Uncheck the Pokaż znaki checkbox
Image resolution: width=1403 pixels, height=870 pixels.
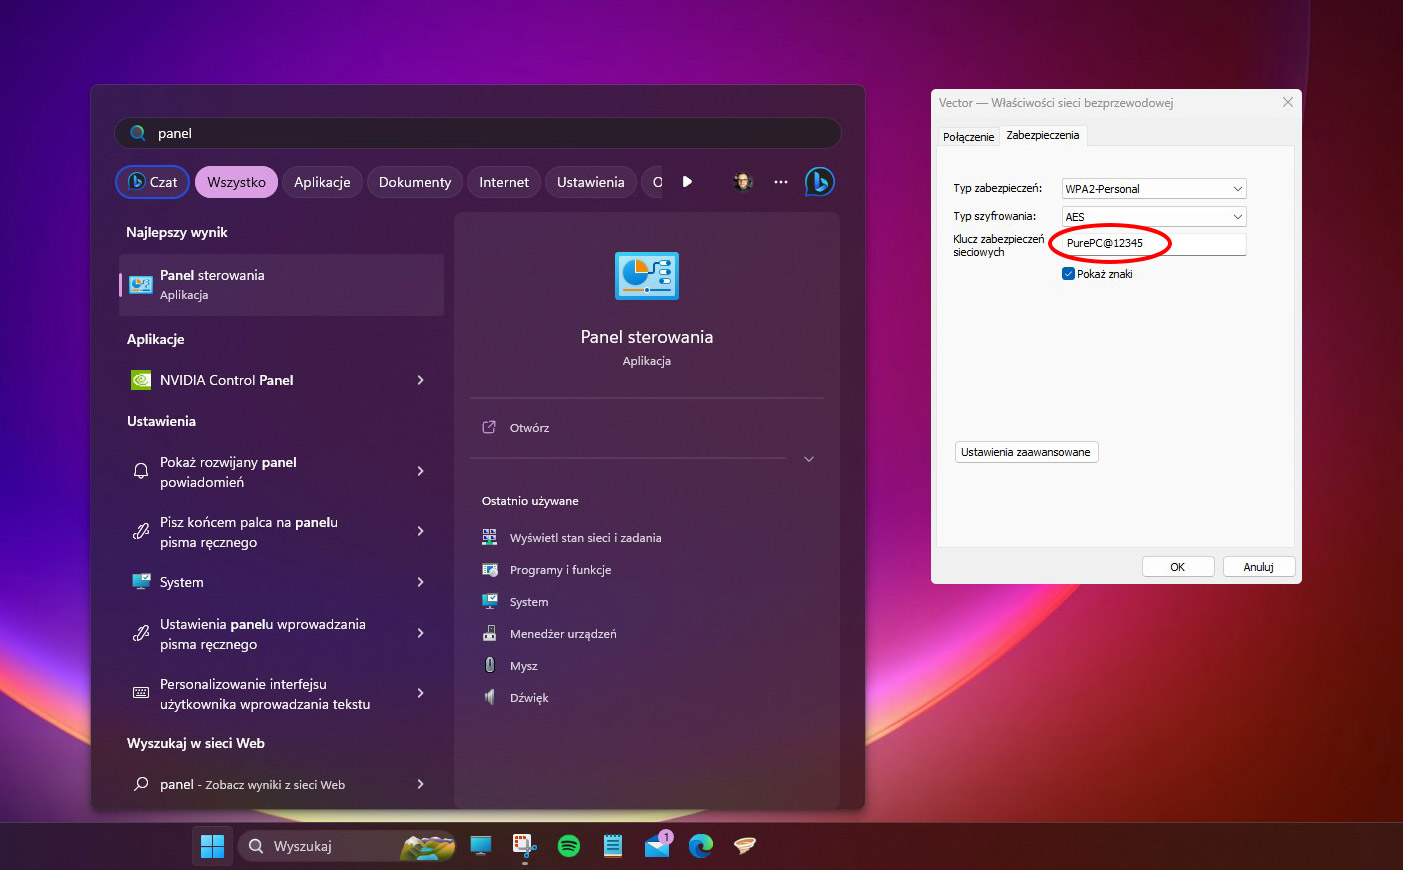[1068, 273]
